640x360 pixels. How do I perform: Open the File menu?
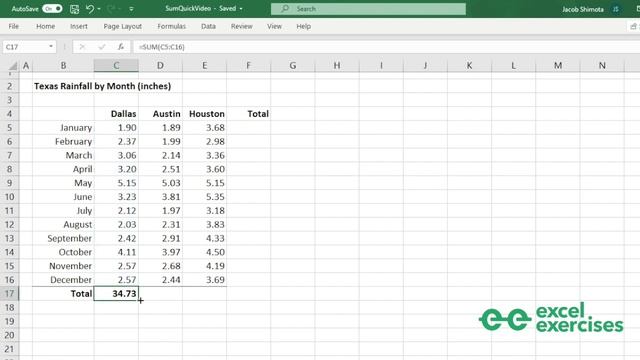pos(13,26)
